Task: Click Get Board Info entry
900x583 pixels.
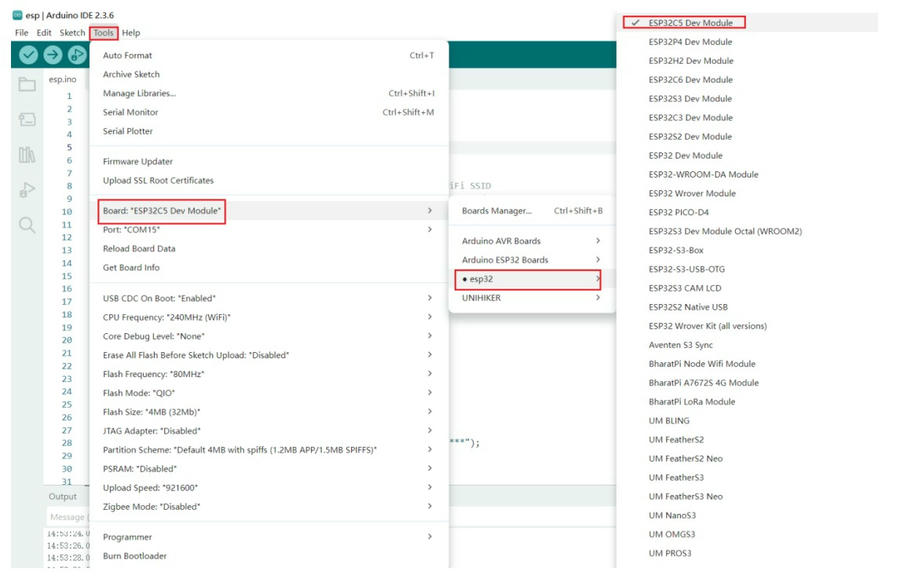Action: 269,267
